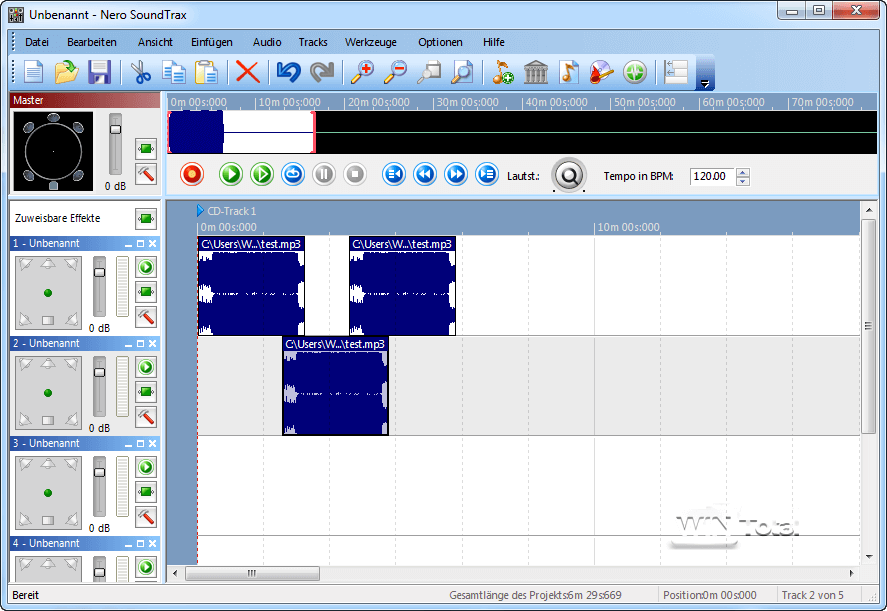Viewport: 887px width, 611px height.
Task: Click the Redo arrow icon
Action: click(322, 72)
